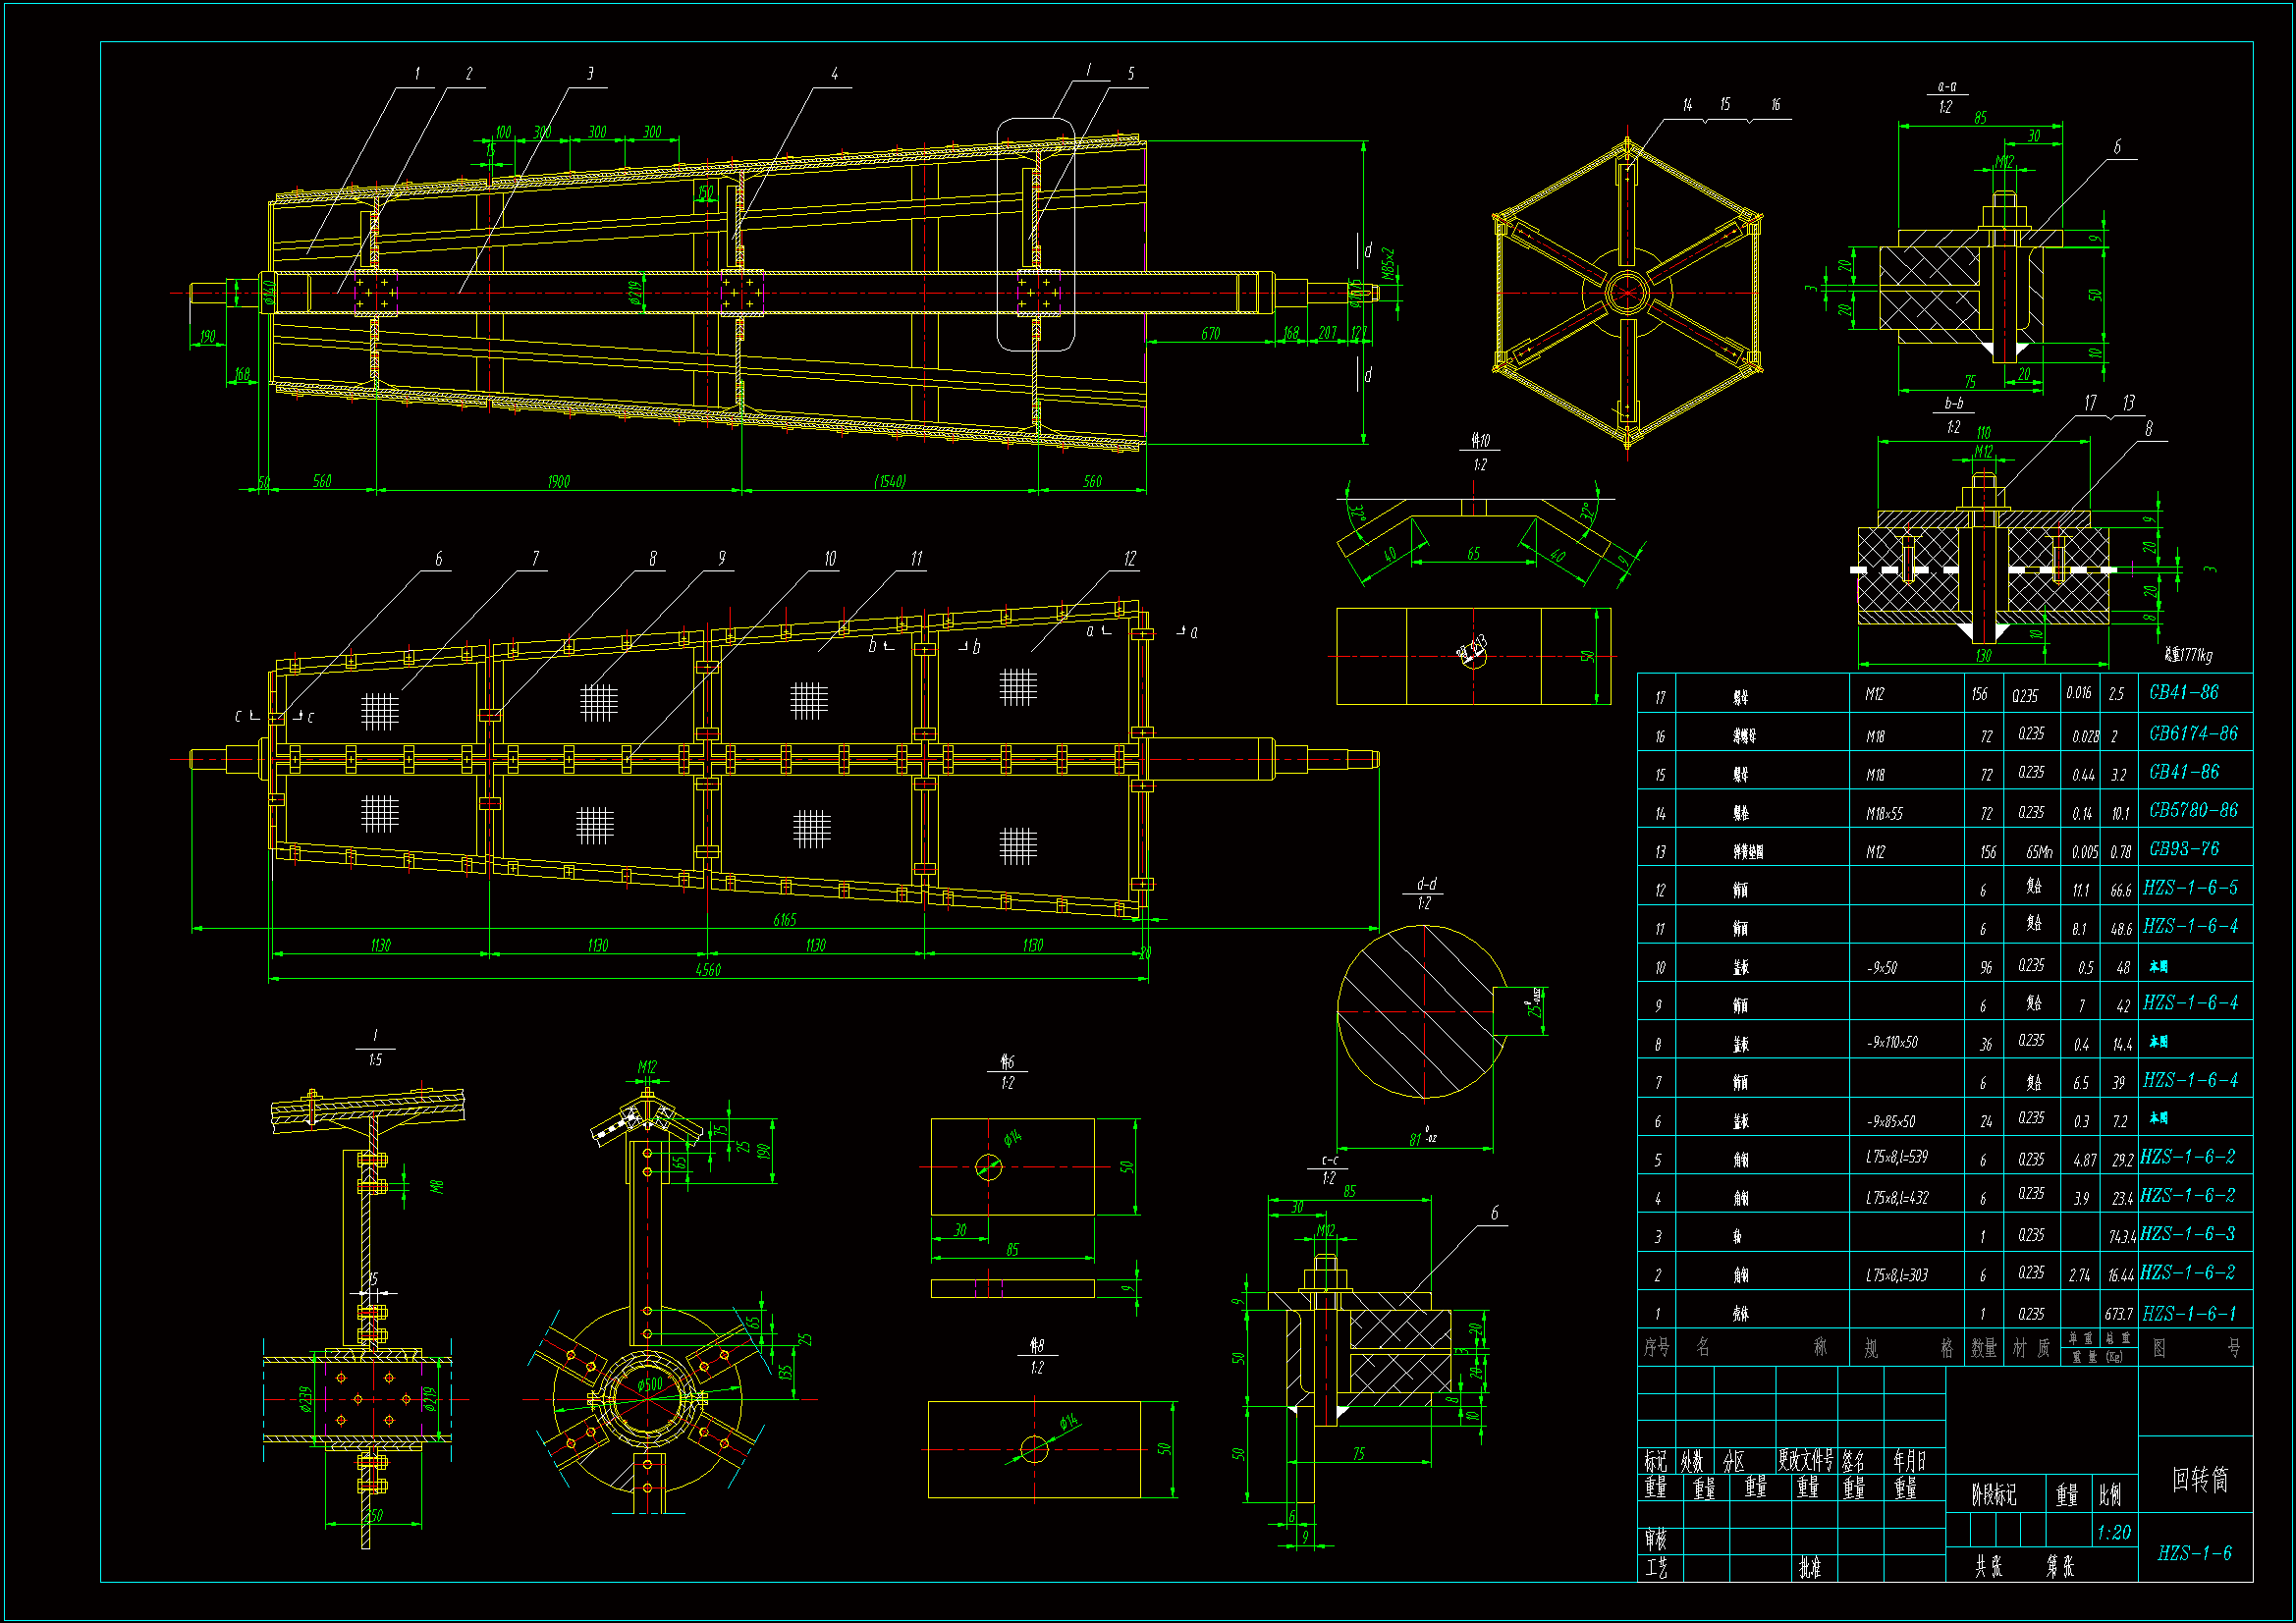Viewport: 2296px width, 1623px height.
Task: Select the 4560 length dimension text
Action: click(708, 969)
